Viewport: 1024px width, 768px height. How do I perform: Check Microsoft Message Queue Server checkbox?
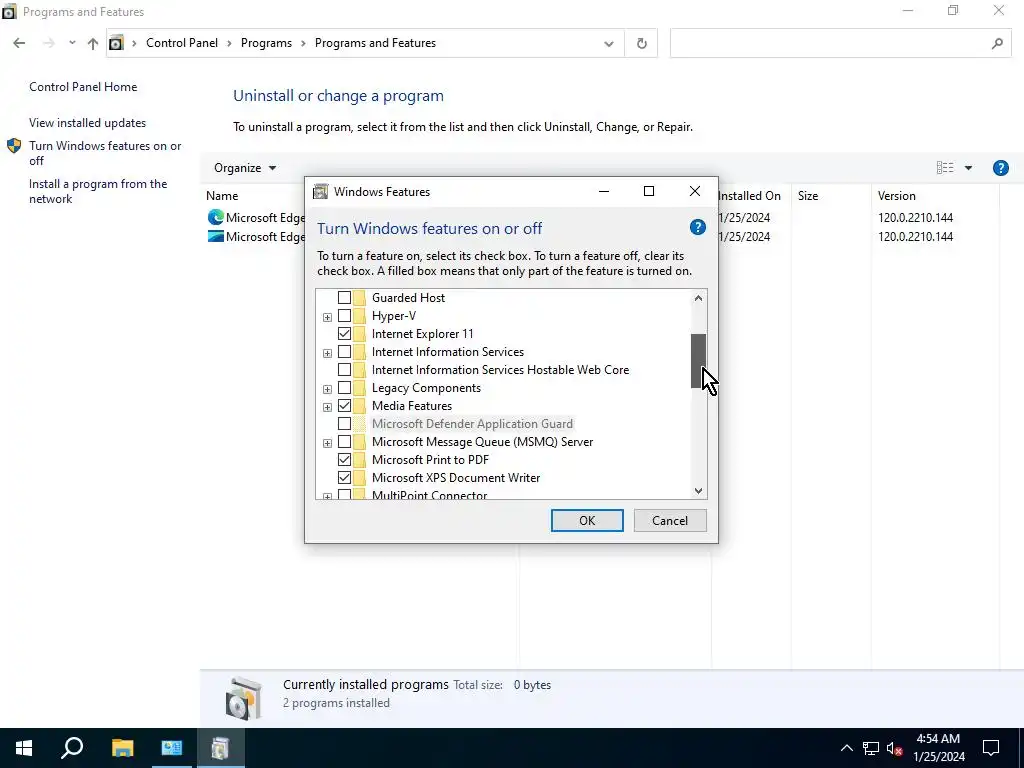[x=344, y=442]
